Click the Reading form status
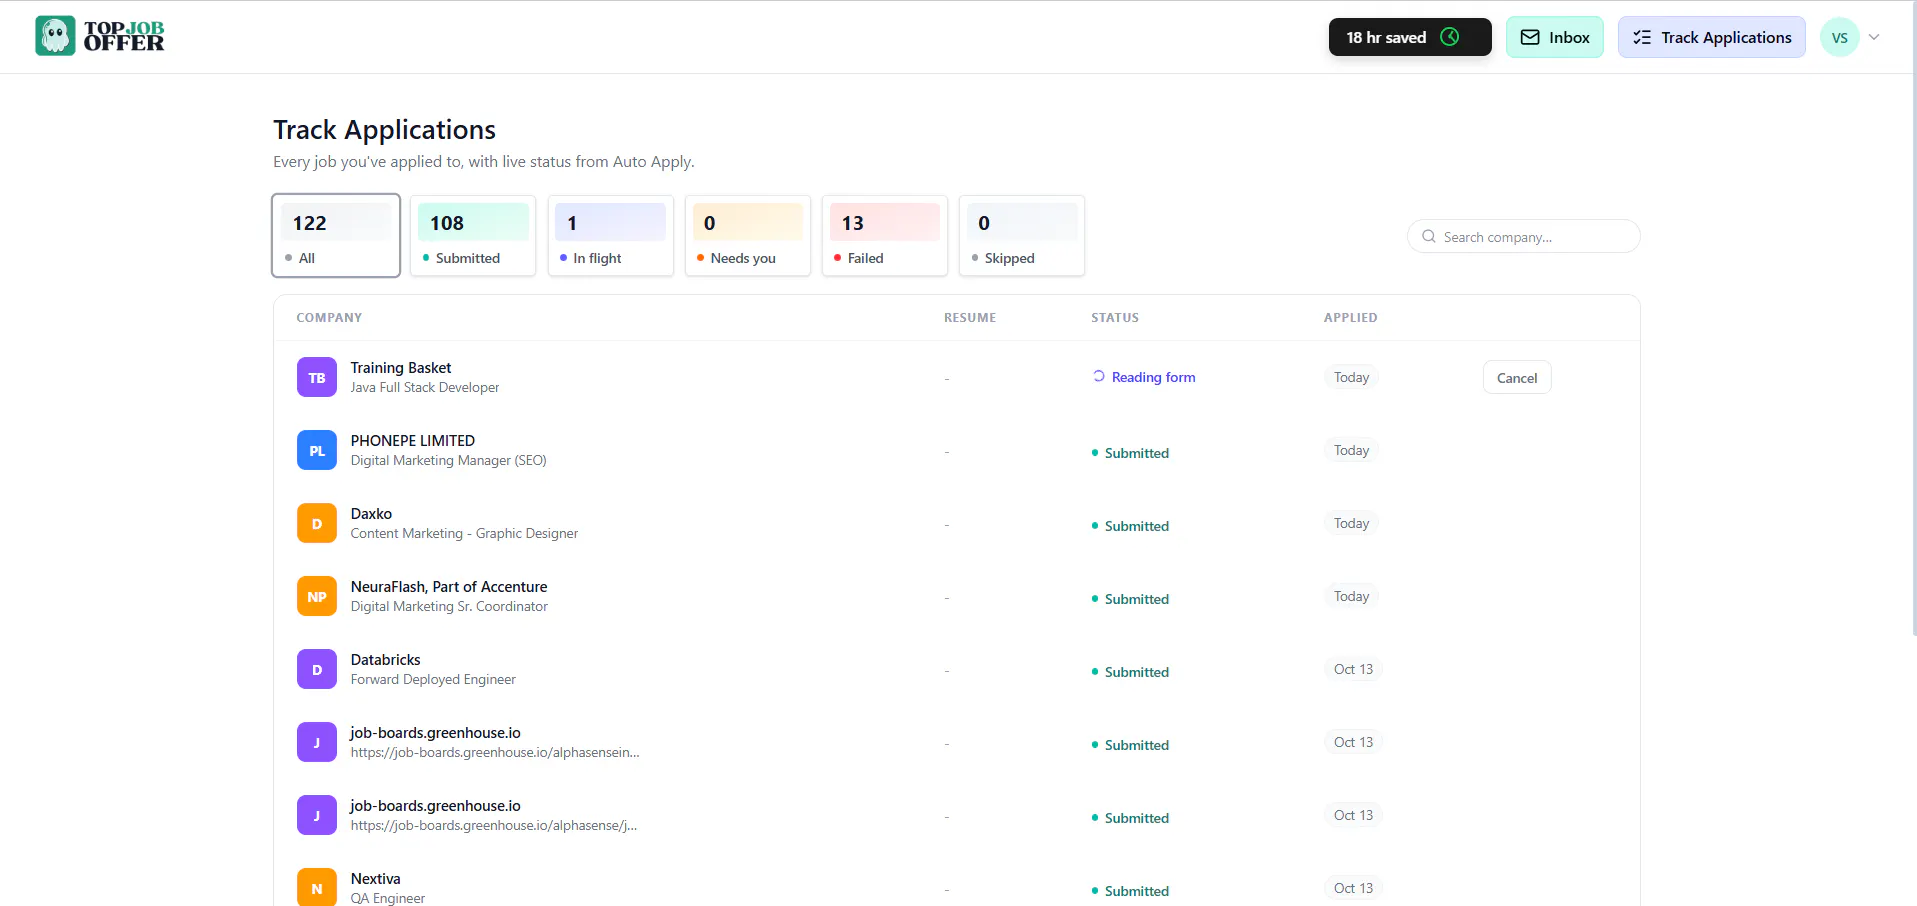 1144,377
